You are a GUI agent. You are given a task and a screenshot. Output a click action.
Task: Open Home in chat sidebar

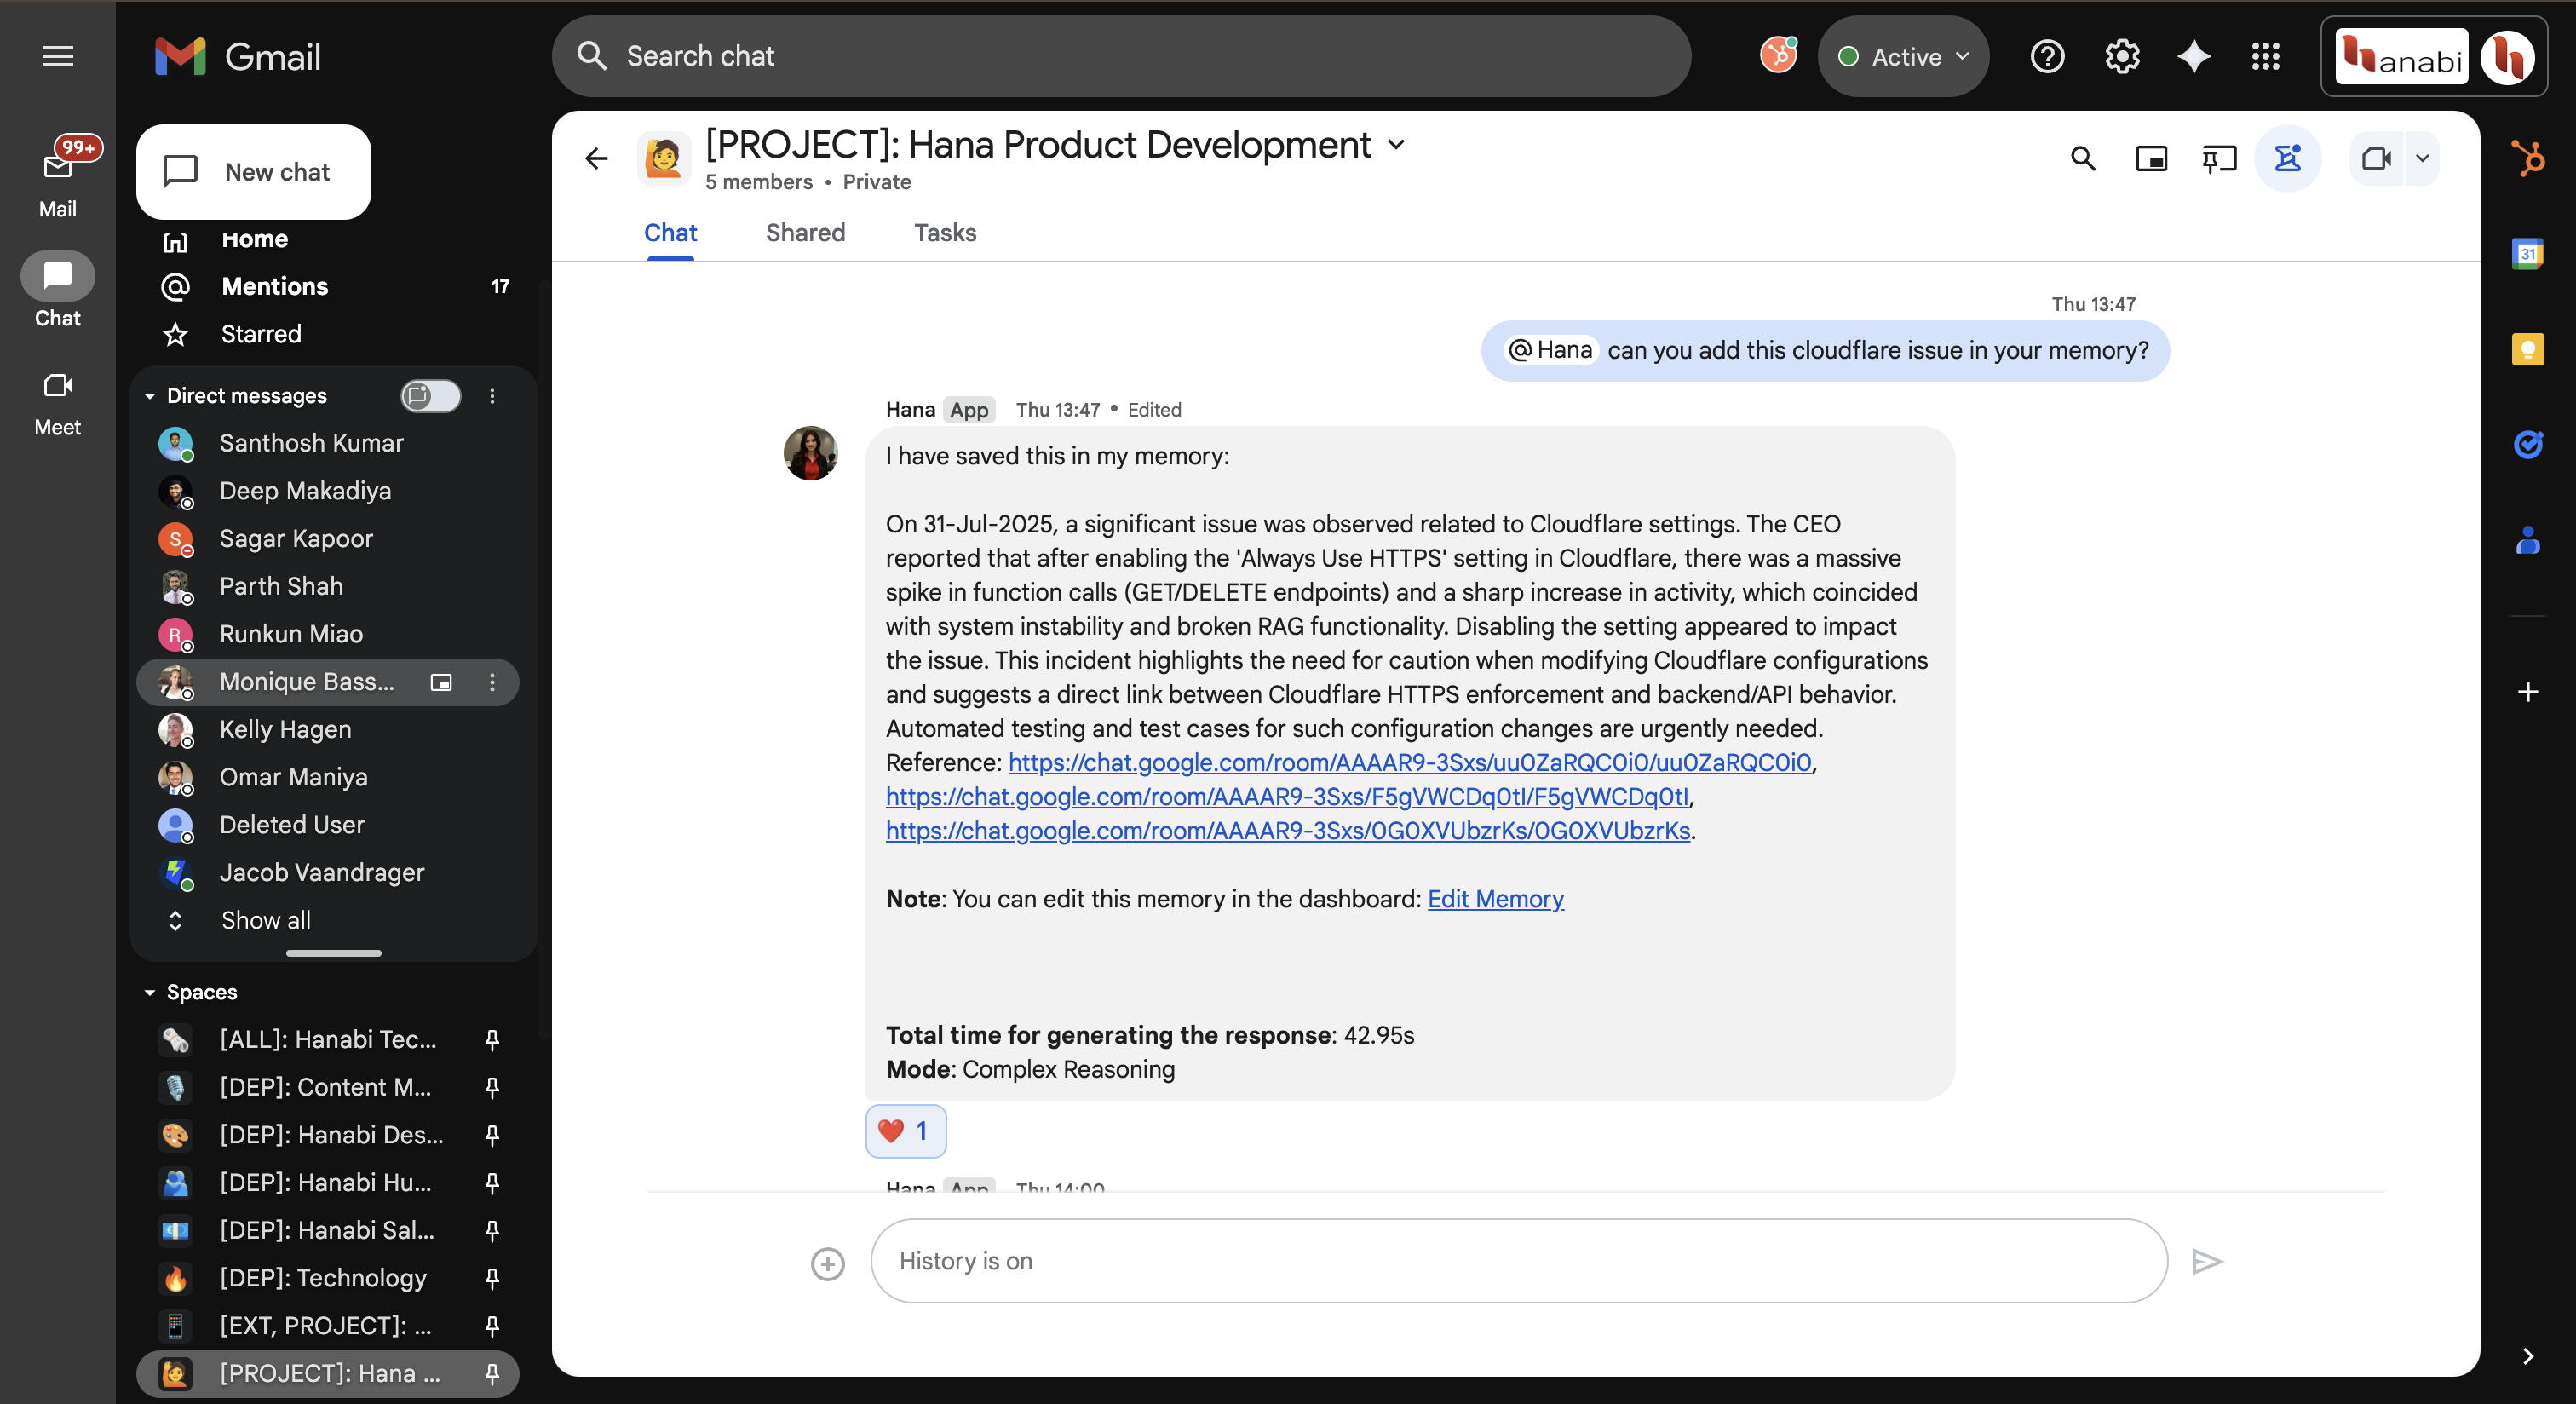[x=254, y=239]
